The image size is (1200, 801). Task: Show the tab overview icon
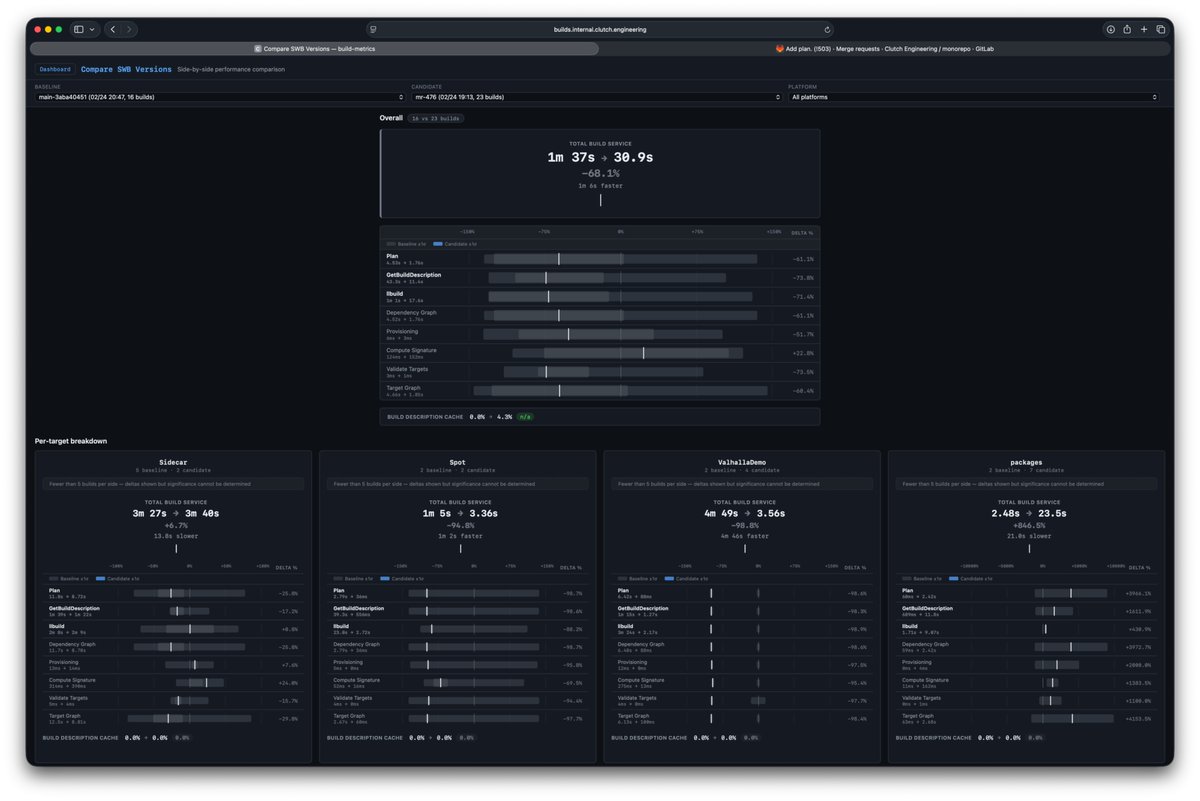coord(1161,30)
